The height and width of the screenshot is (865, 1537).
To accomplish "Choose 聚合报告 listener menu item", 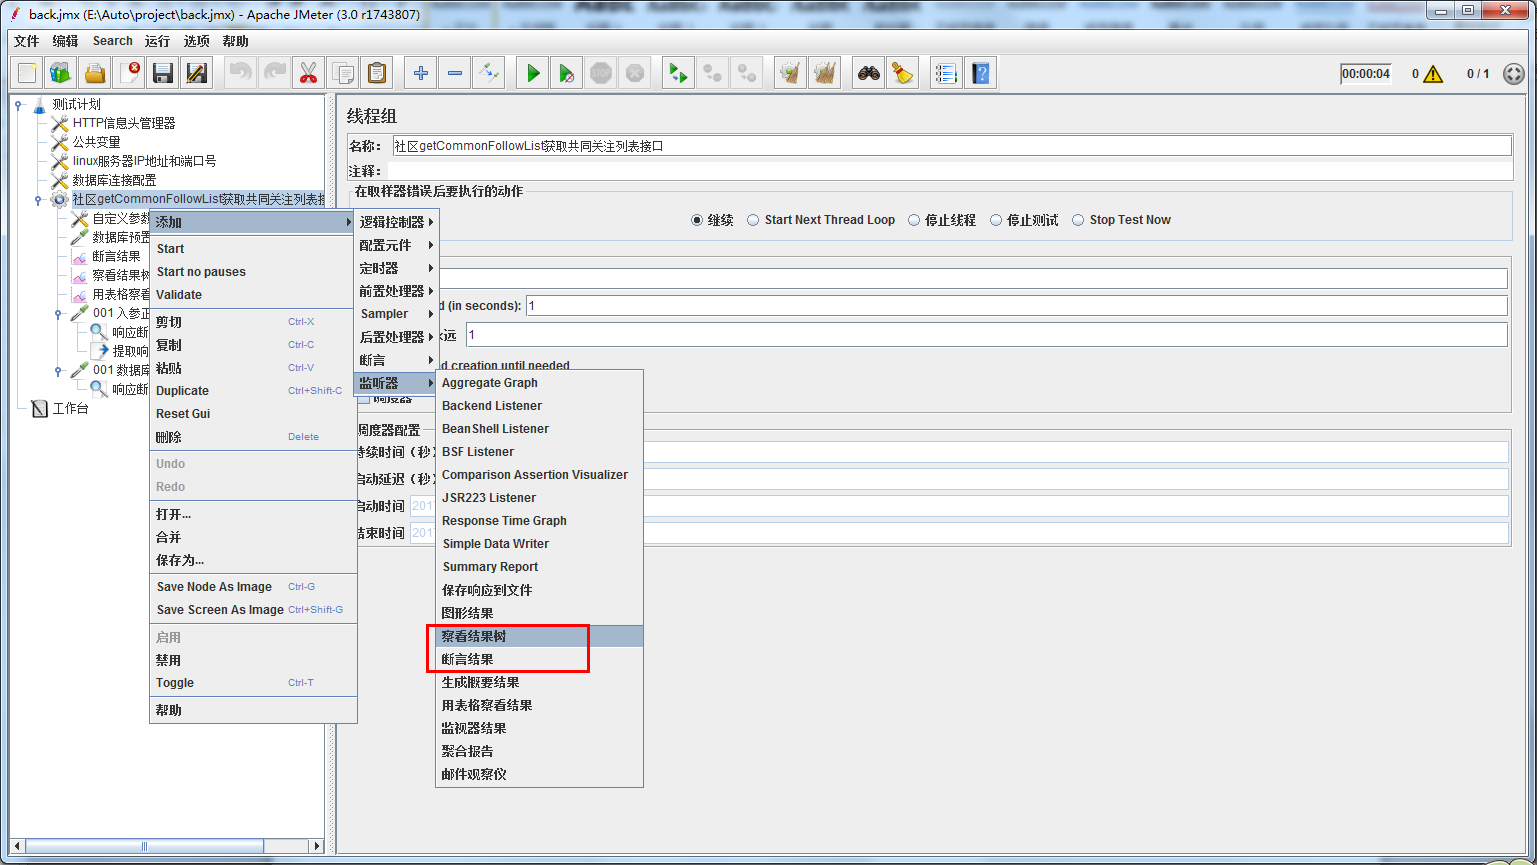I will coord(540,751).
